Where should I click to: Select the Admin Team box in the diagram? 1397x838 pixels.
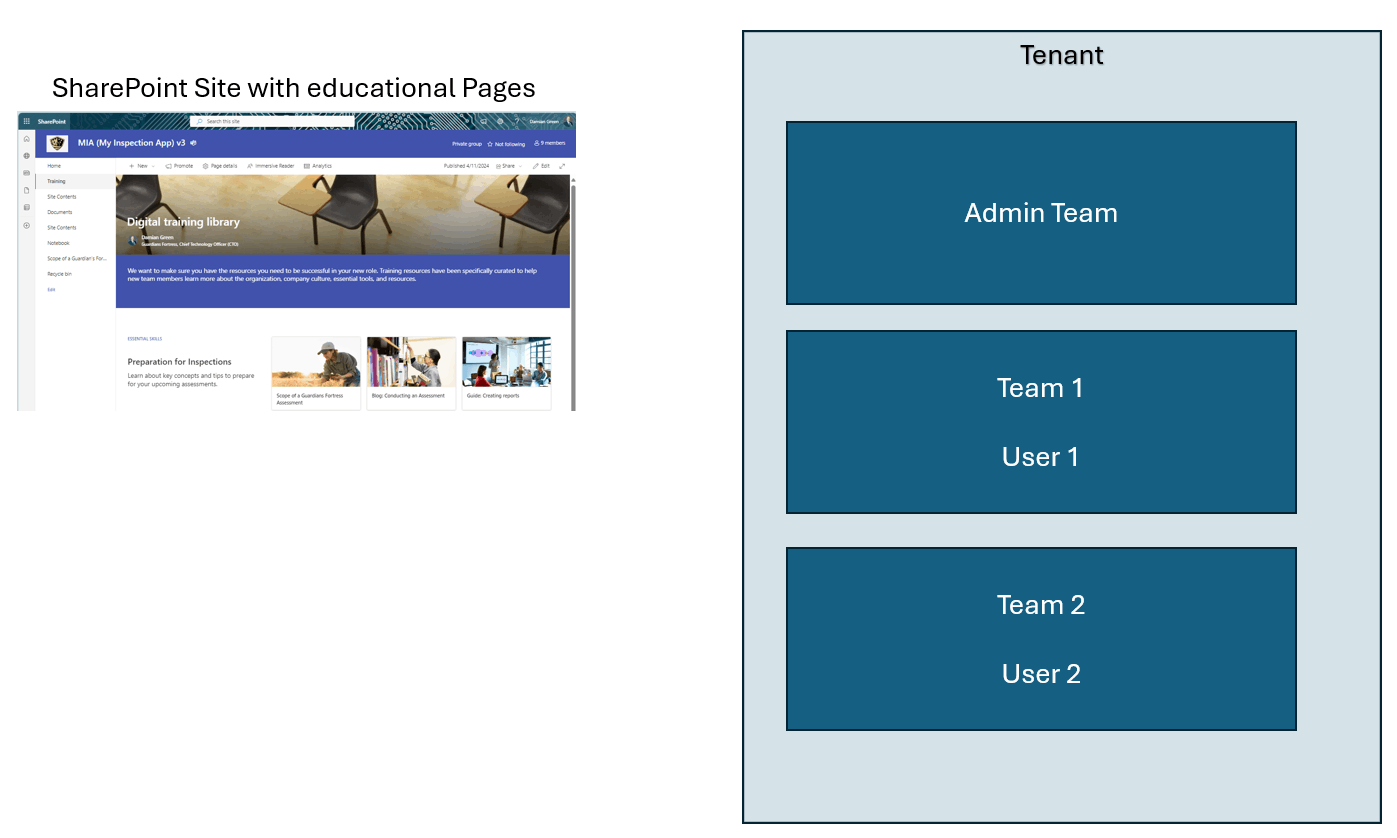pos(1041,213)
